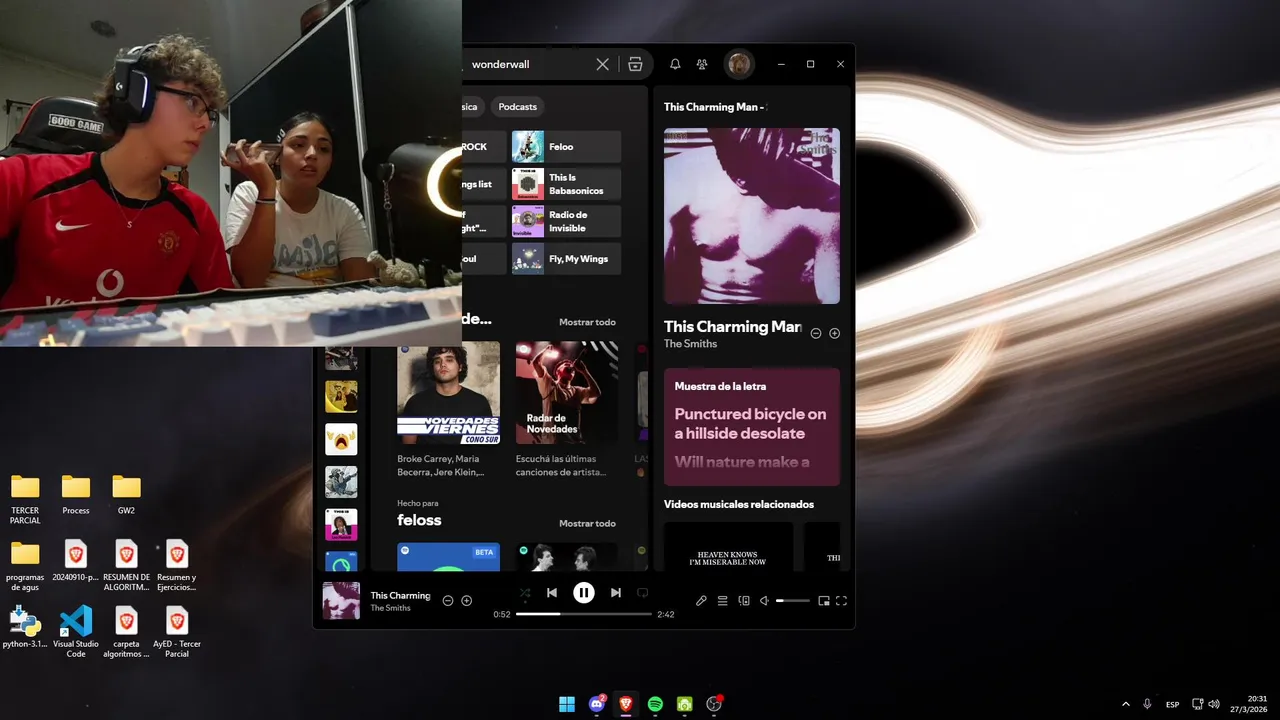Click the plus icon beside the song title
Screen dimensions: 1280x720
coord(835,333)
